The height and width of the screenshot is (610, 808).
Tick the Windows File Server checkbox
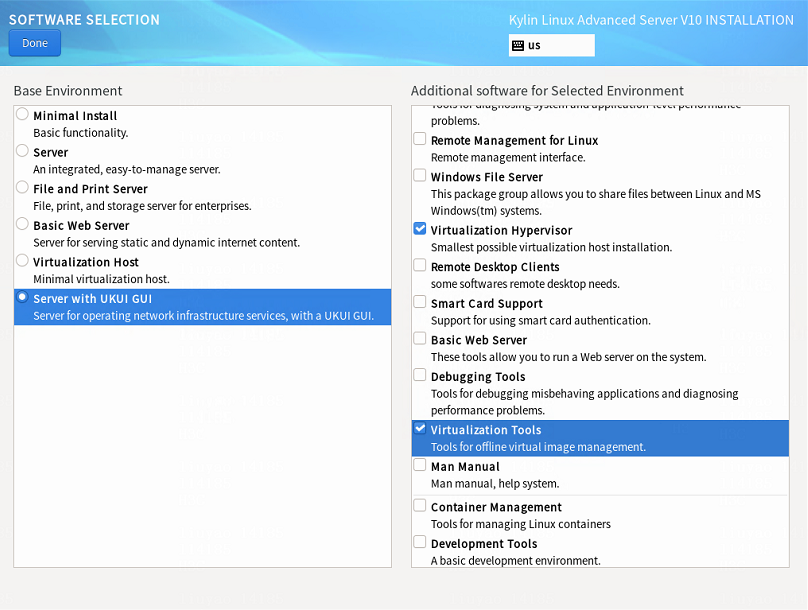point(420,175)
